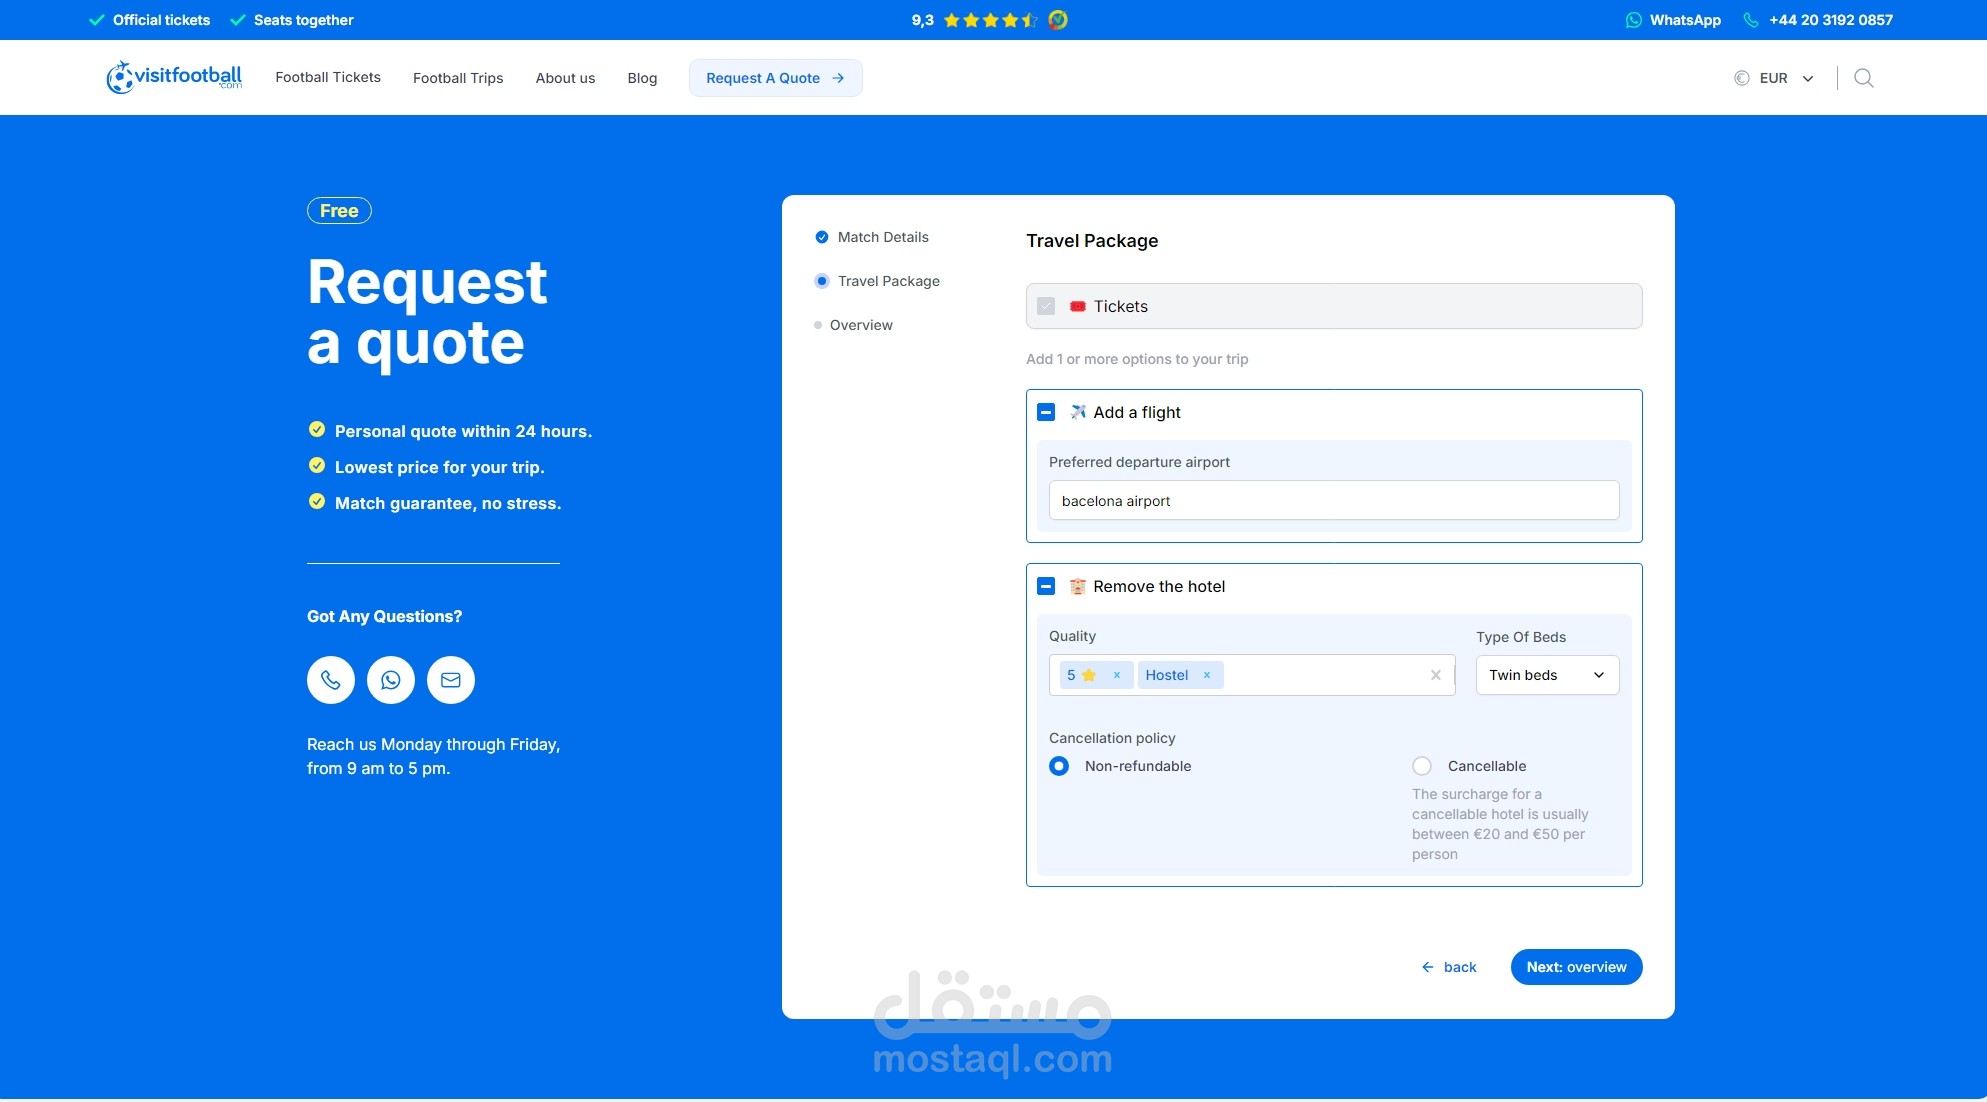Open the Football Tickets menu
Image resolution: width=1987 pixels, height=1102 pixels.
click(x=328, y=77)
